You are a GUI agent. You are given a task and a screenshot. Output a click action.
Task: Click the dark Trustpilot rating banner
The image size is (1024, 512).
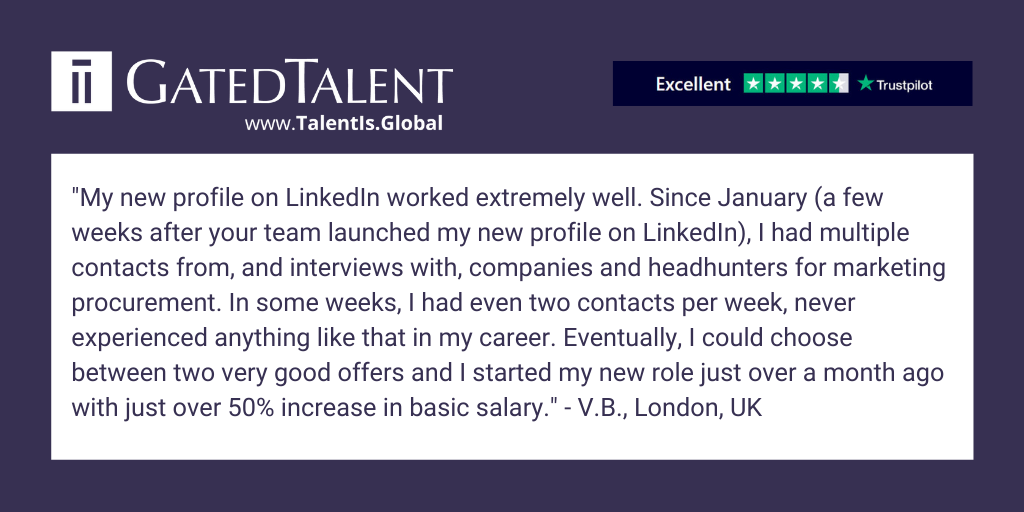click(792, 84)
